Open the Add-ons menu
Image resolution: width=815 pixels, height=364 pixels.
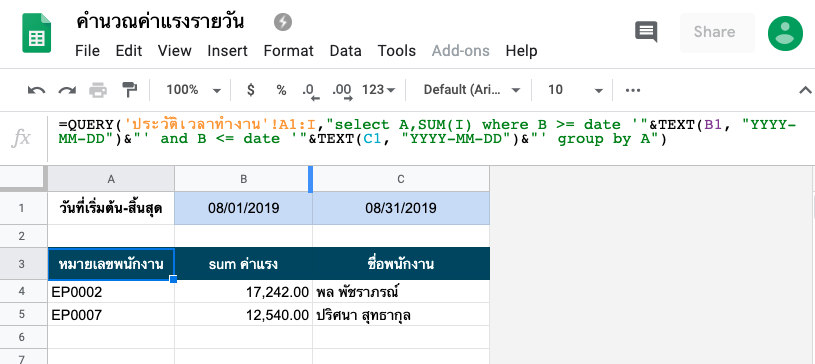tap(461, 51)
